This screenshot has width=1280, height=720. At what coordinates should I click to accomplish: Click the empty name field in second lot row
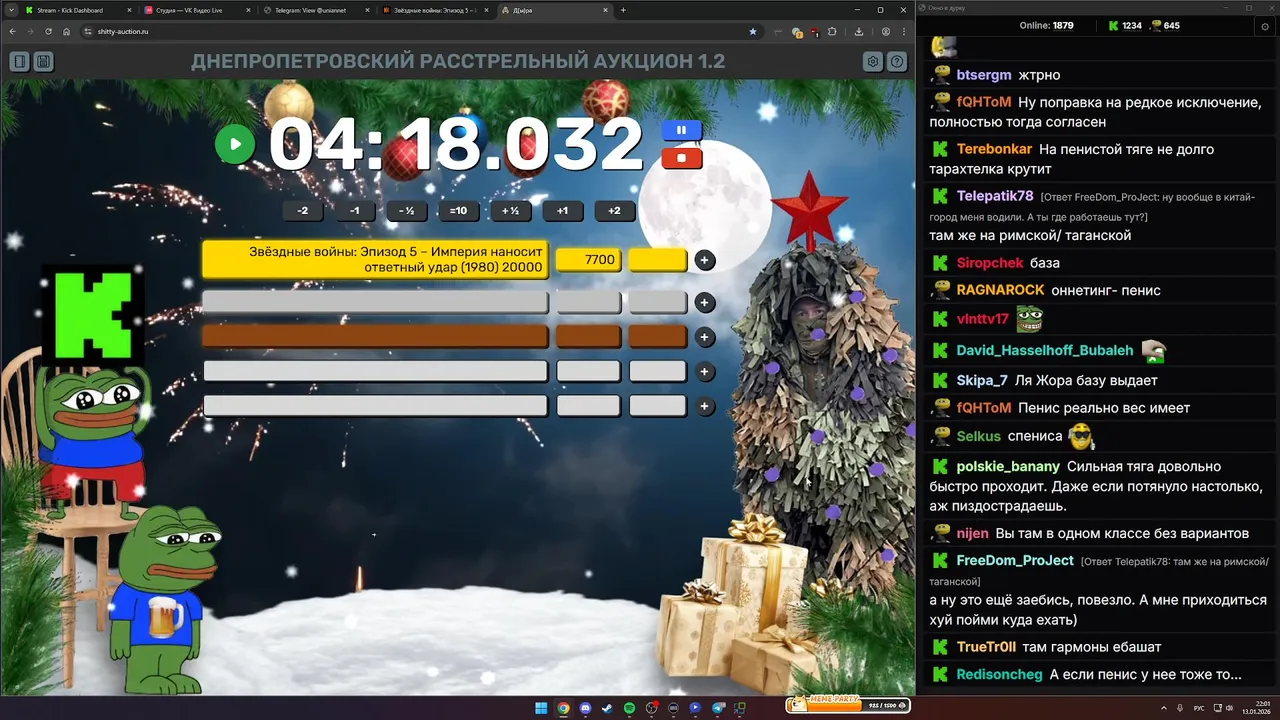pyautogui.click(x=375, y=302)
